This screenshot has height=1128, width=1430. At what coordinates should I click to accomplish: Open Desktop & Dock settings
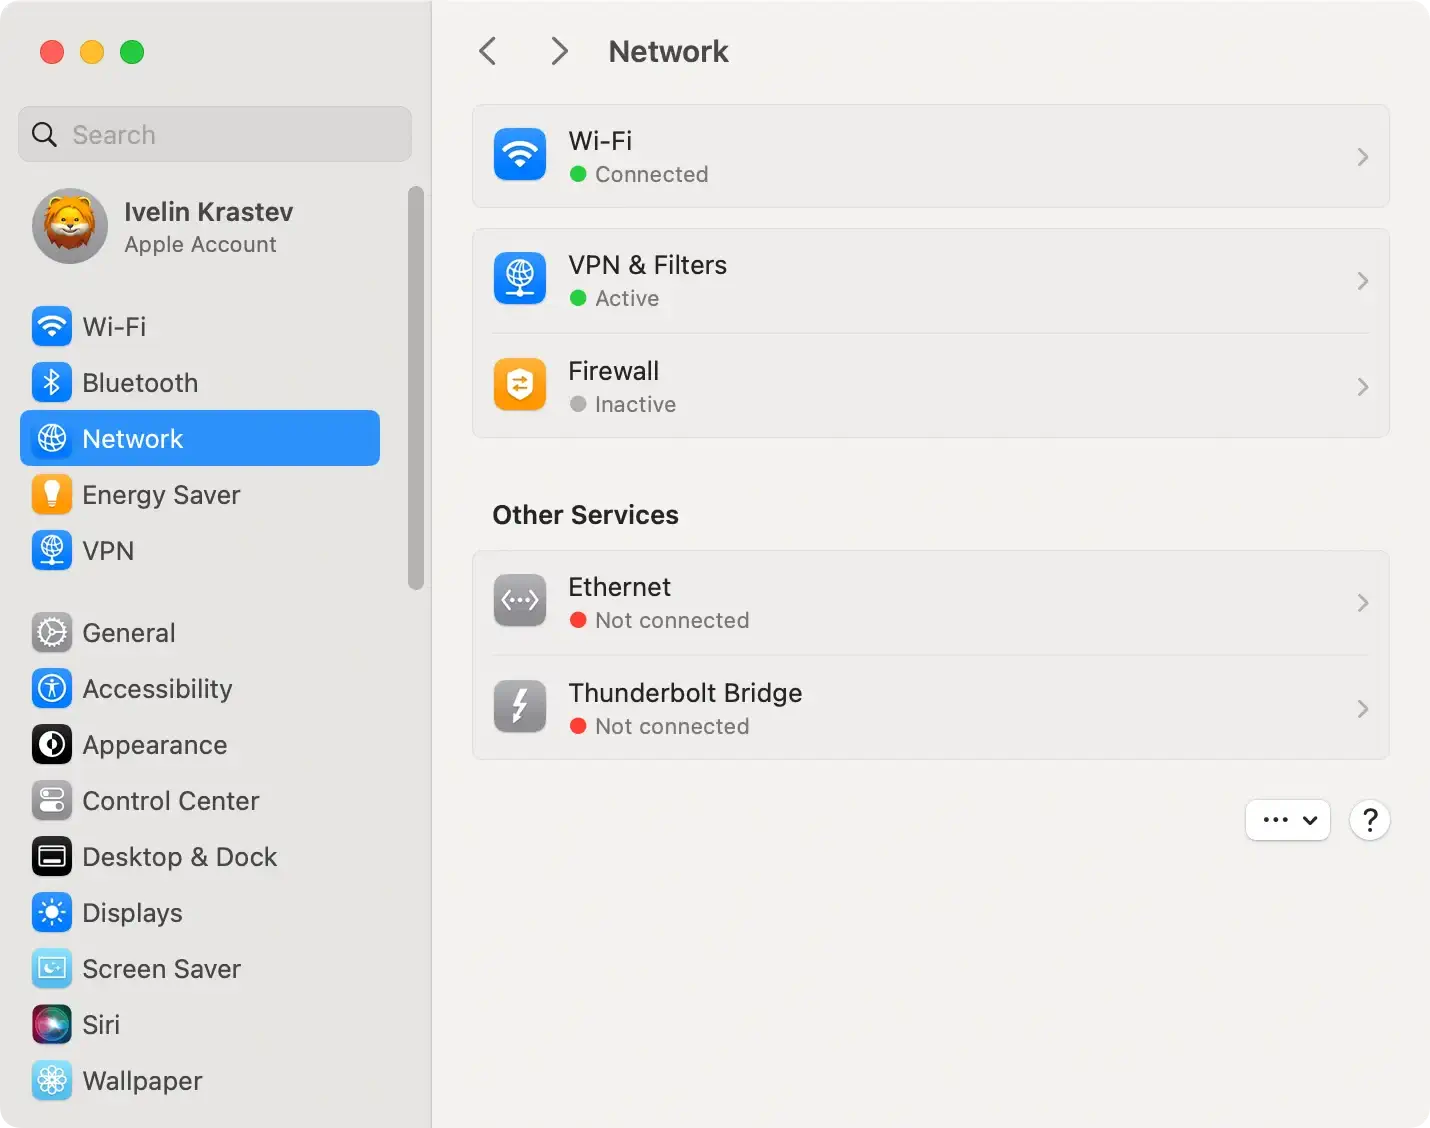point(180,857)
